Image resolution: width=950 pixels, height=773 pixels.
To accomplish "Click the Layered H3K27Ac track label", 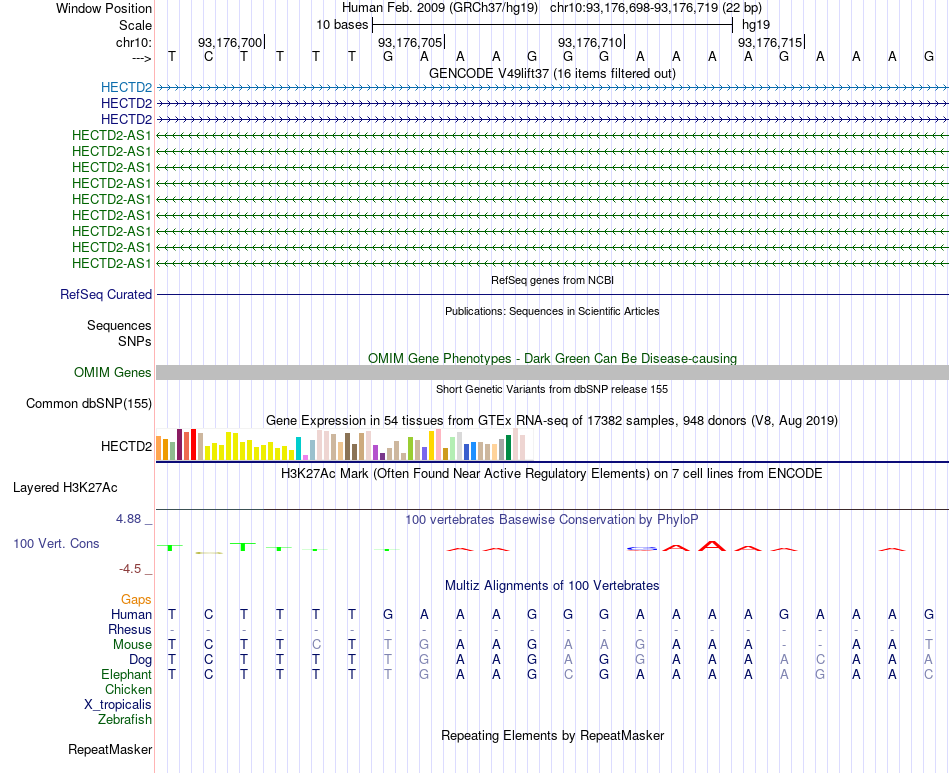I will click(x=65, y=488).
